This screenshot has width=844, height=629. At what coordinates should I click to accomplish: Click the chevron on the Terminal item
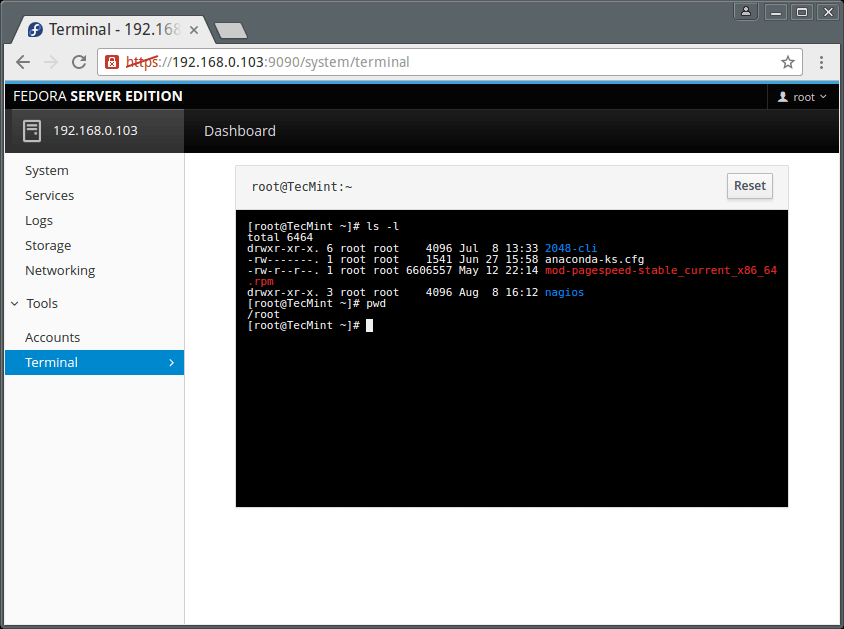(x=171, y=363)
